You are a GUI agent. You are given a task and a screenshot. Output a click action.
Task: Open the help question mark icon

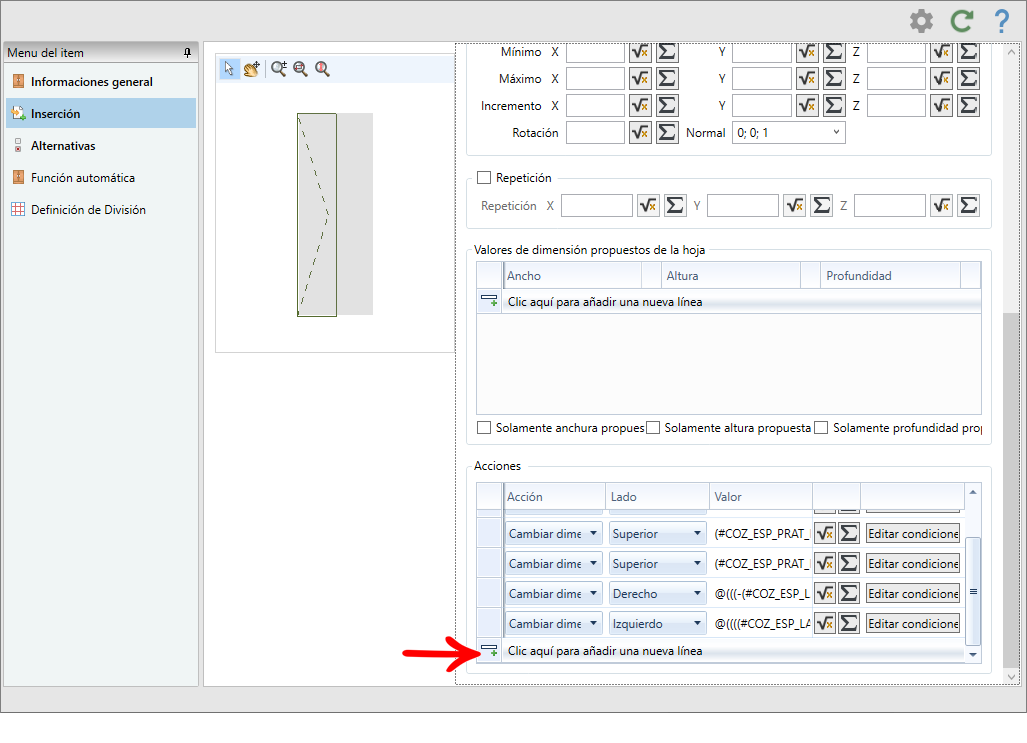pyautogui.click(x=1001, y=21)
